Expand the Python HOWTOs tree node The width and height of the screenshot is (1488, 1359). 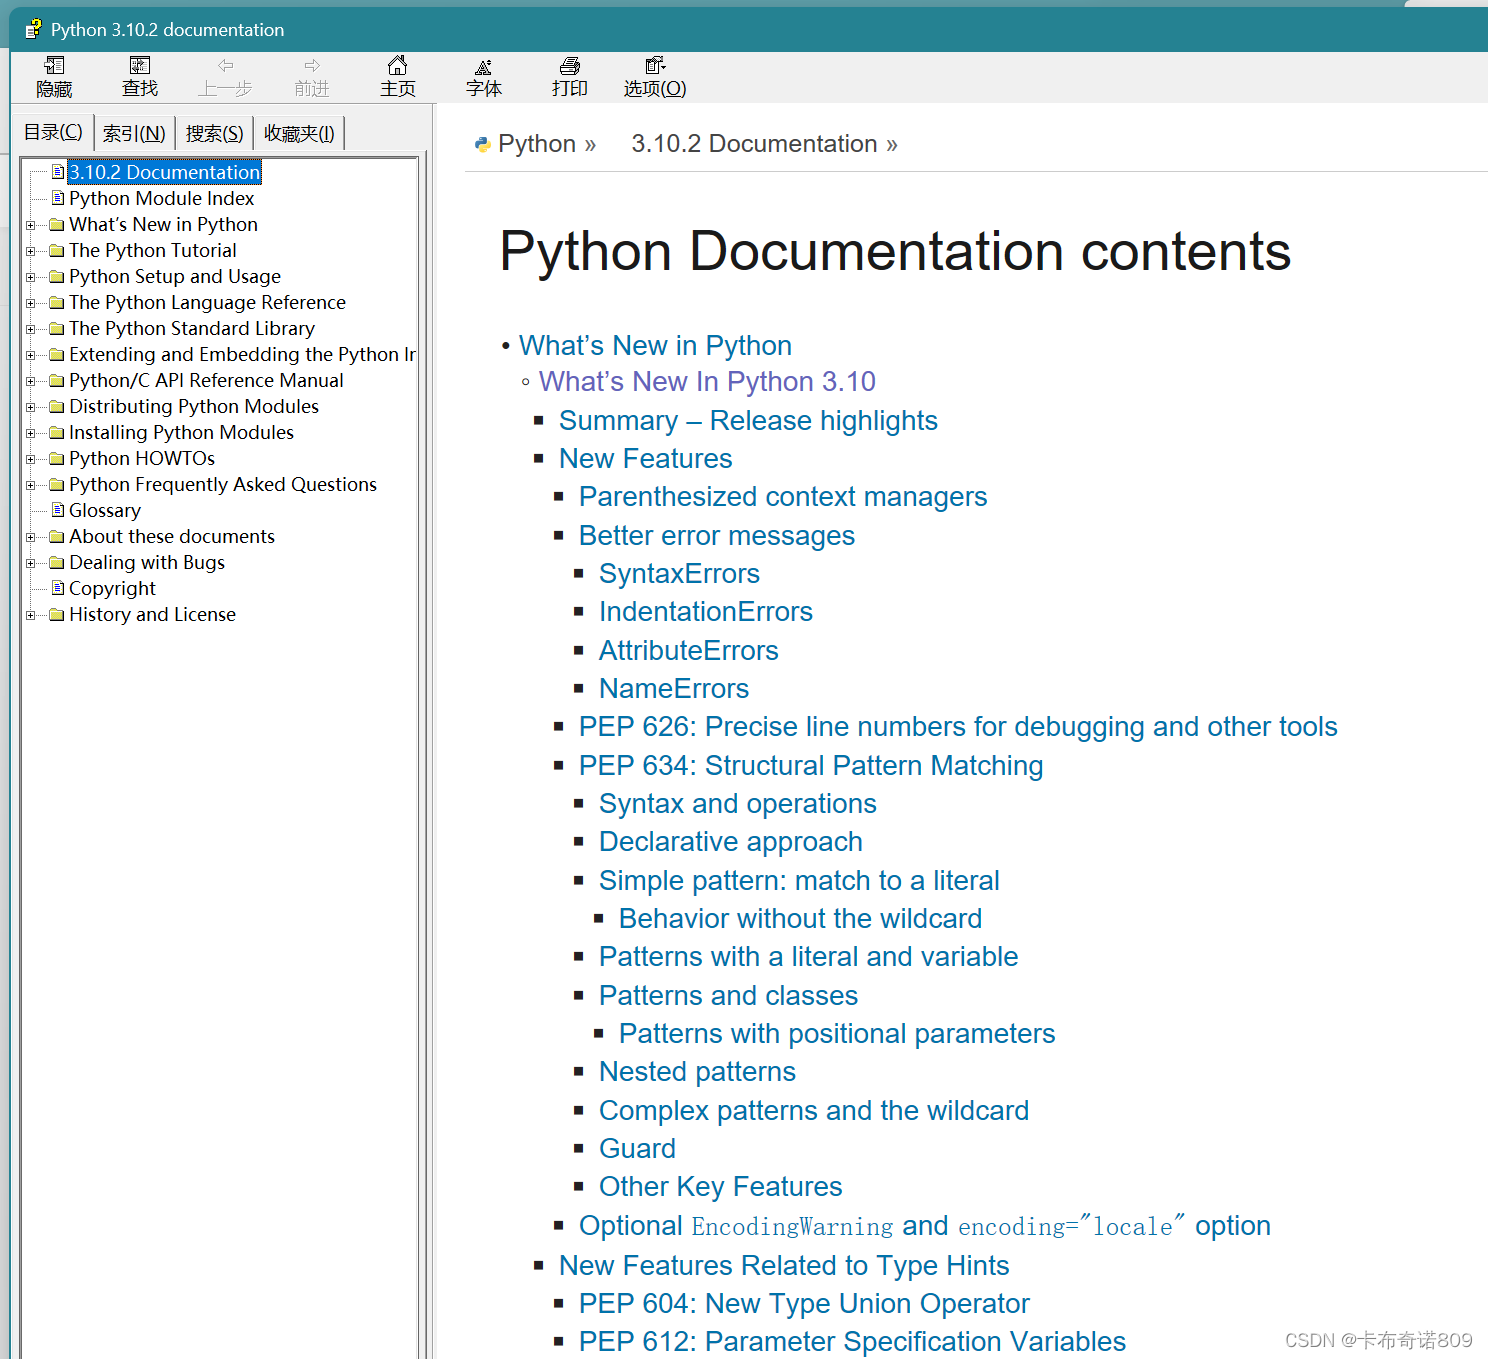(30, 458)
